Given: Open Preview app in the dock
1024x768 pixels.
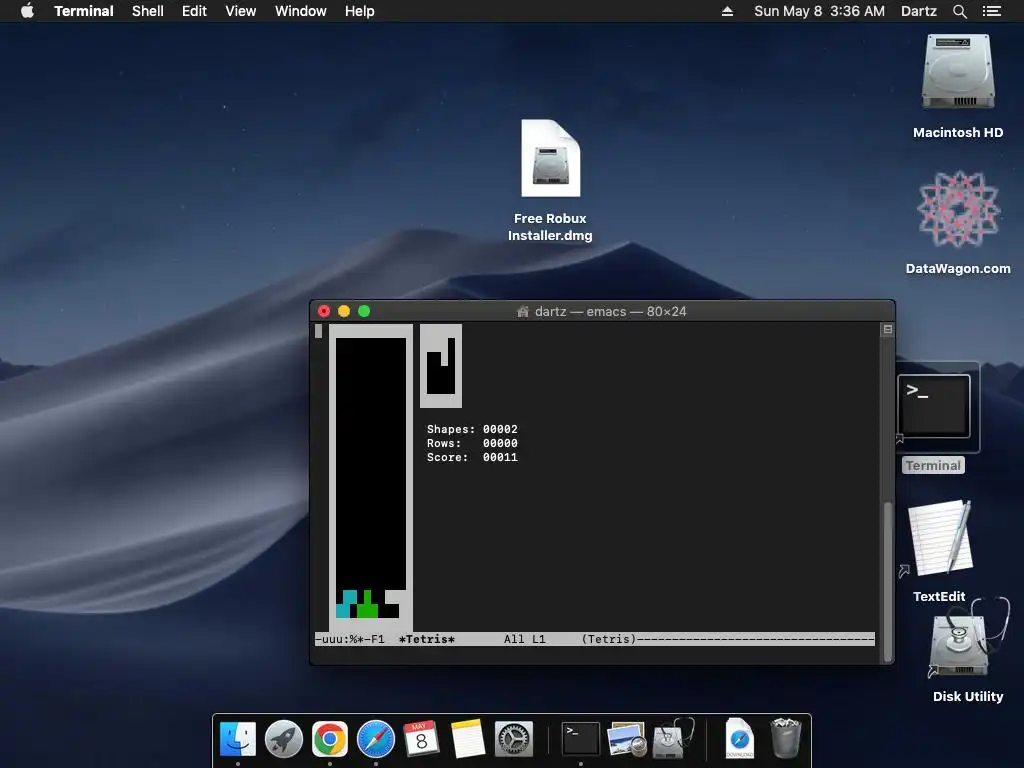Looking at the screenshot, I should pyautogui.click(x=626, y=739).
